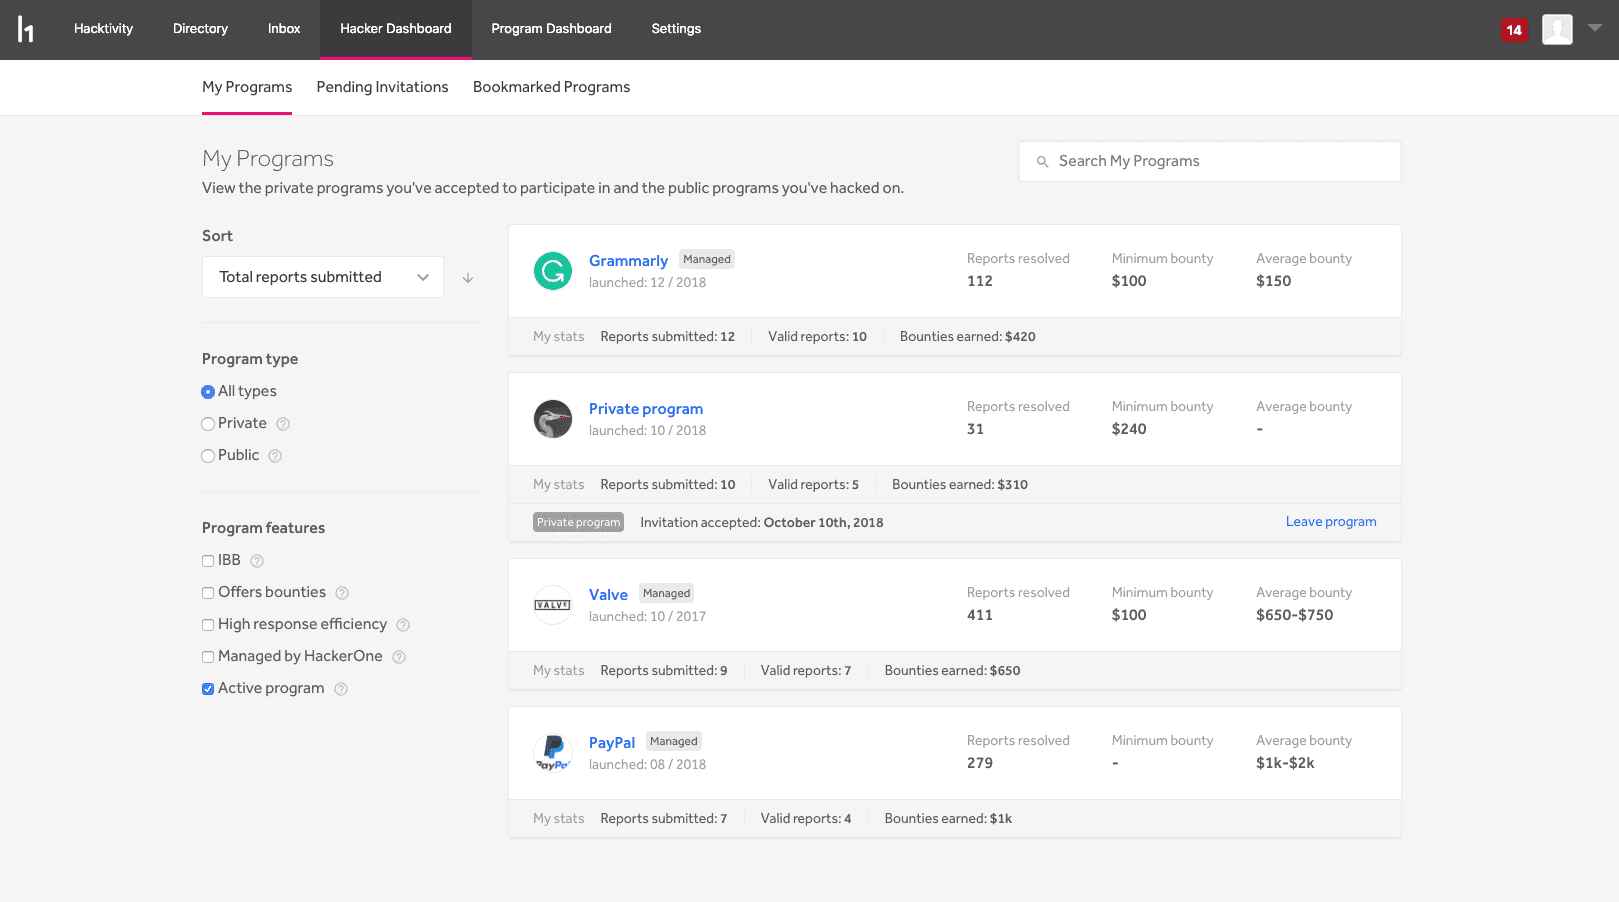Uncheck the Active program checkbox
This screenshot has width=1619, height=902.
[x=208, y=689]
